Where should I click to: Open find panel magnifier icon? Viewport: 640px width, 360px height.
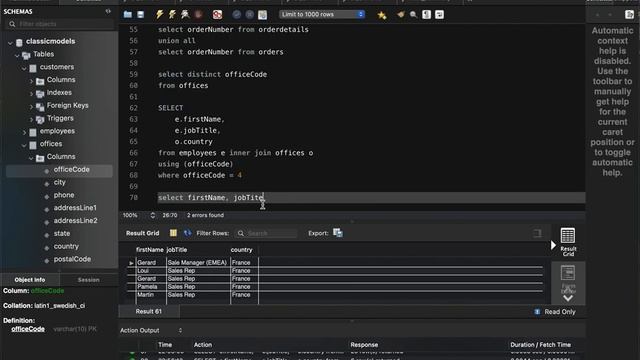[413, 15]
